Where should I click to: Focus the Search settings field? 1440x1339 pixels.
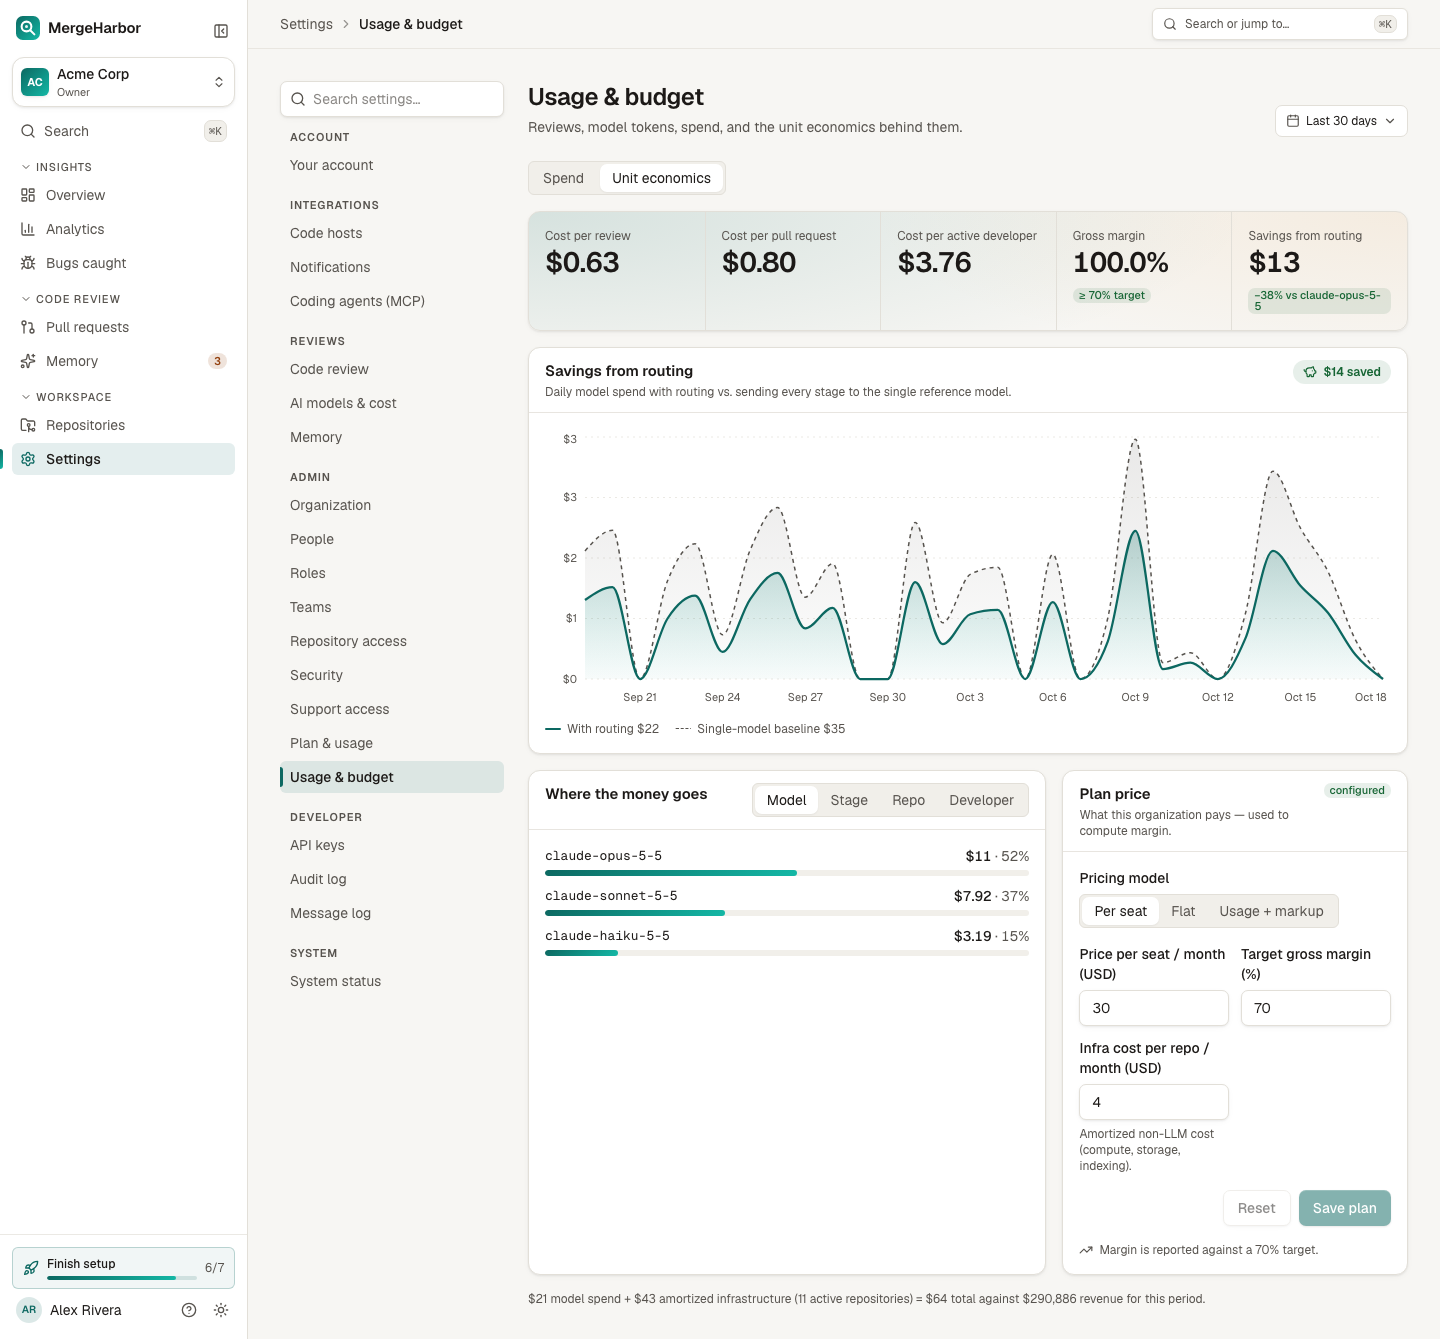click(x=392, y=99)
